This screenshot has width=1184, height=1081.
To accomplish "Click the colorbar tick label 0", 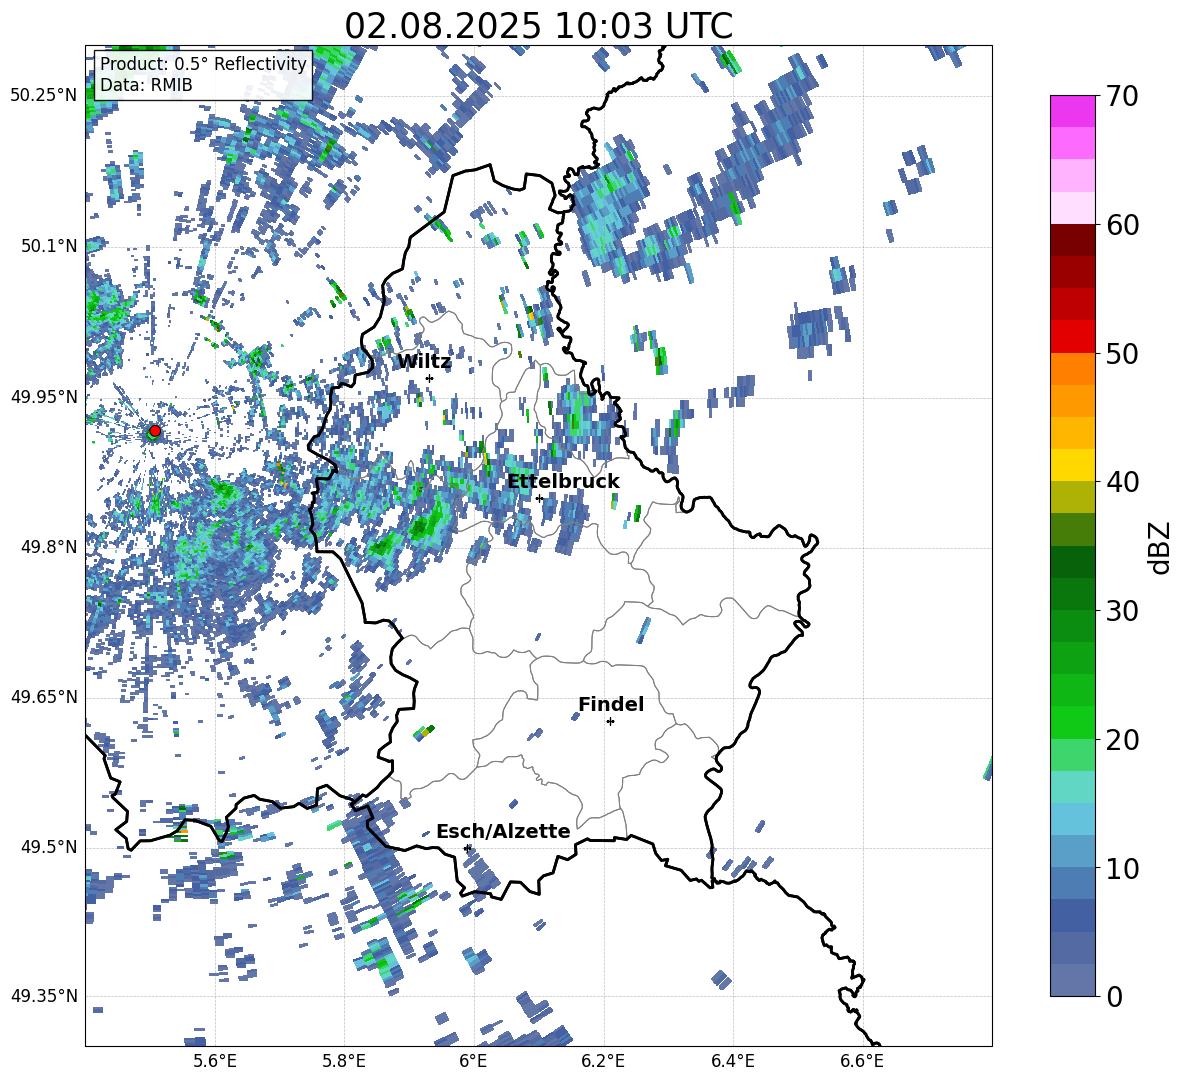I will click(x=1114, y=996).
